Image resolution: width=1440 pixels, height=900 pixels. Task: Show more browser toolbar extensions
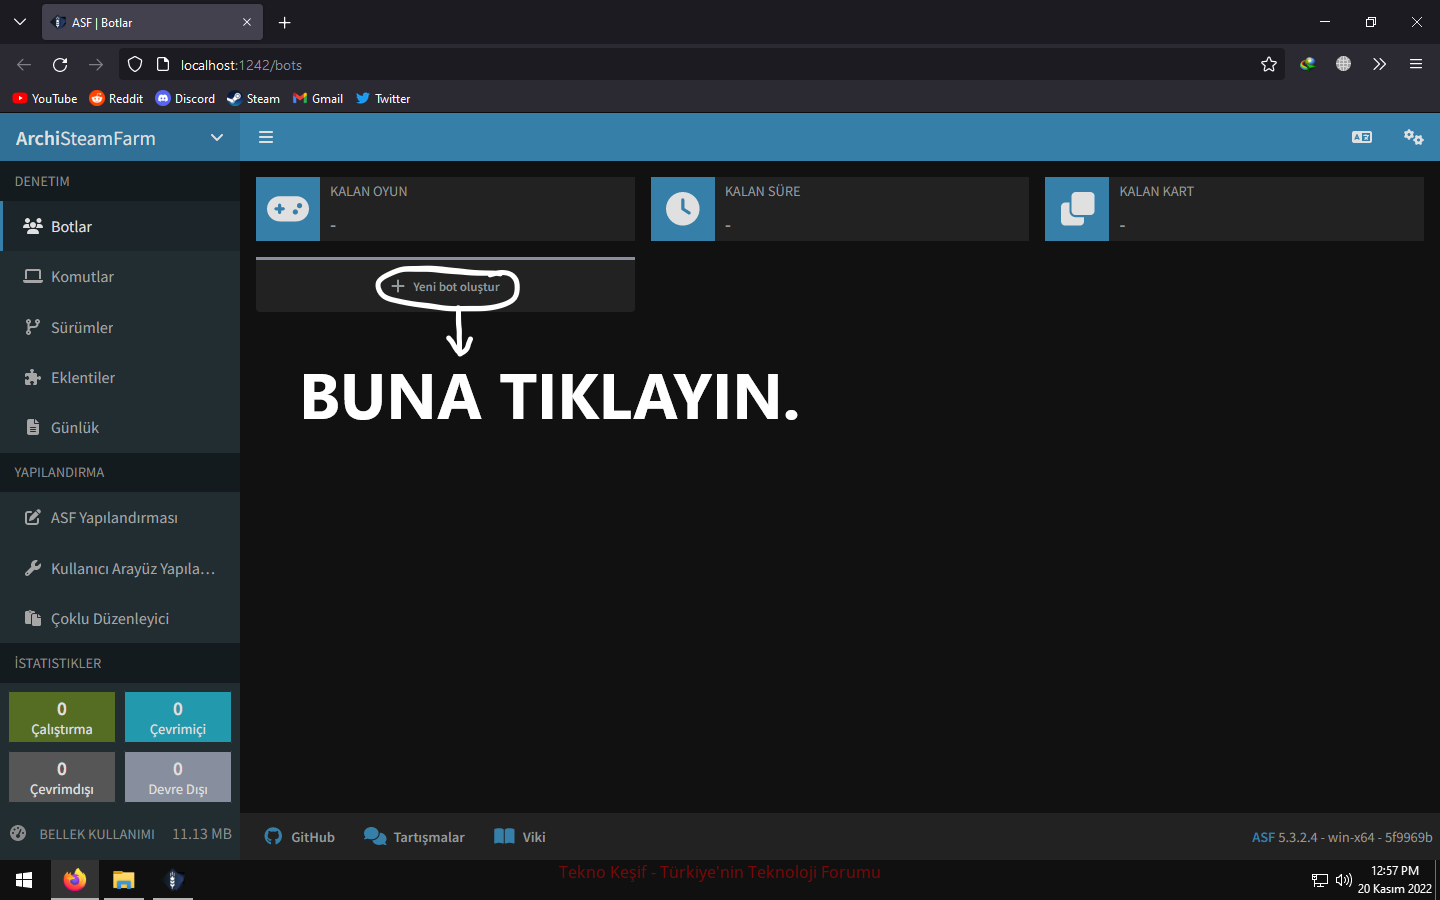tap(1380, 65)
